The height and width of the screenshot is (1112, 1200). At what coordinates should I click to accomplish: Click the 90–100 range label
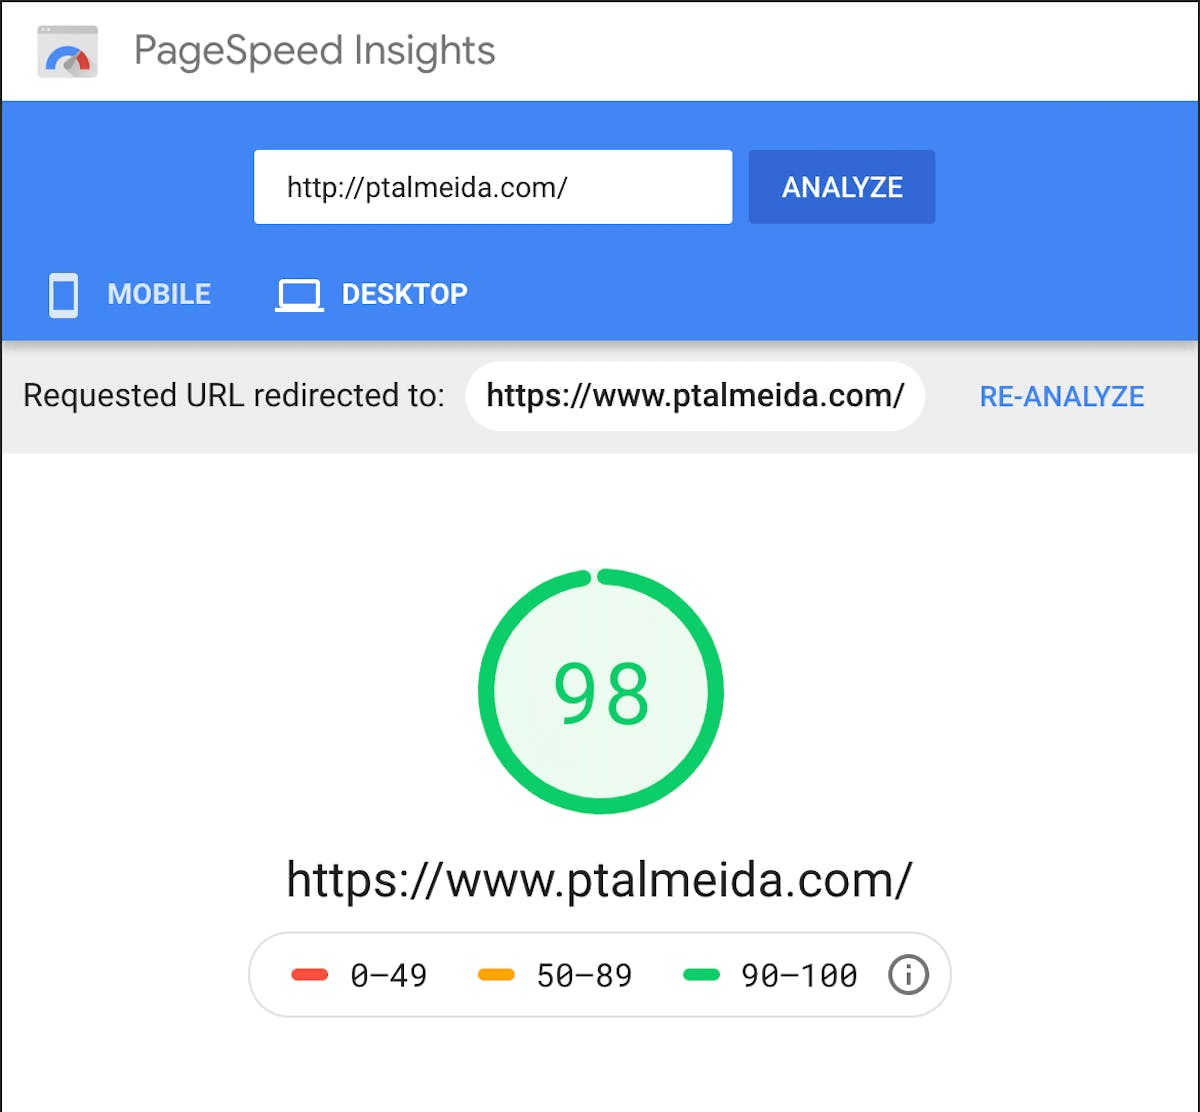click(798, 975)
